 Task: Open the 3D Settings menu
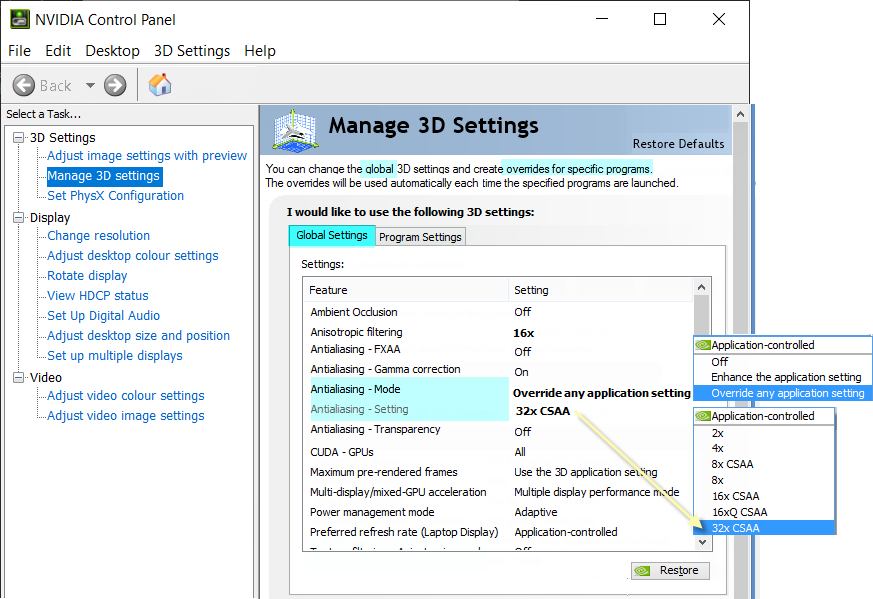click(x=191, y=51)
